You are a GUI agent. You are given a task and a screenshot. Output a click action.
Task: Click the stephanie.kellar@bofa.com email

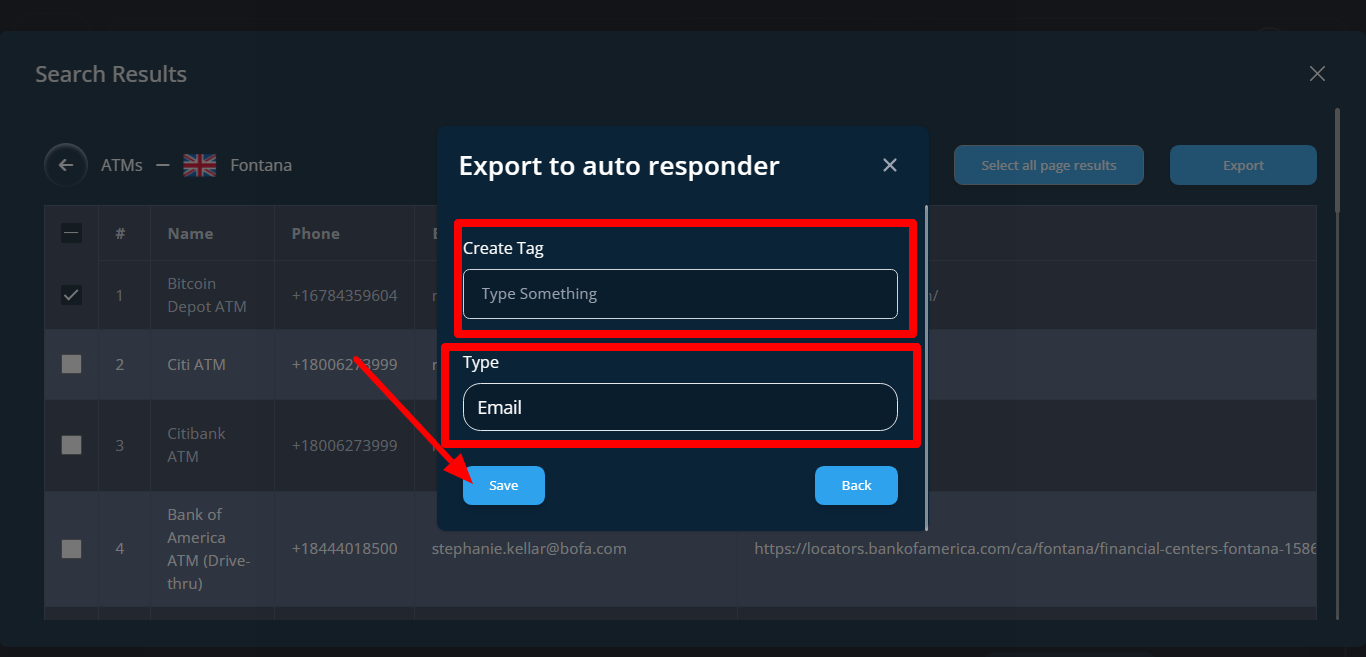coord(529,548)
